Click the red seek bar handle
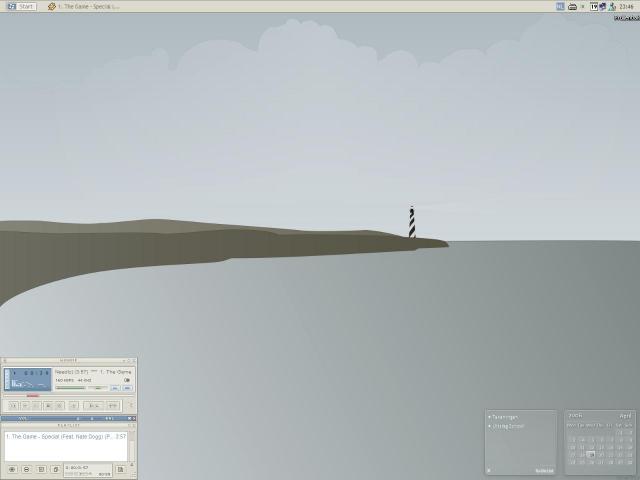640x480 pixels. pos(33,396)
